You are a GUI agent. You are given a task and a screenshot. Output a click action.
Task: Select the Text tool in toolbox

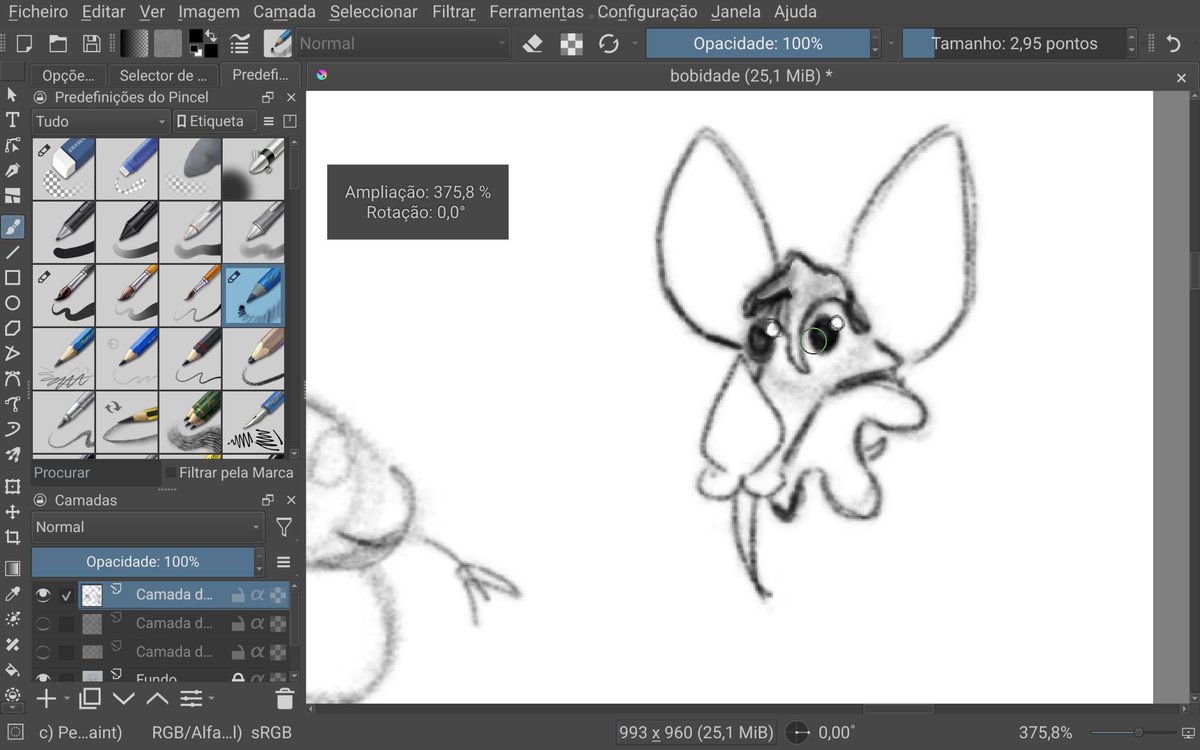point(12,120)
